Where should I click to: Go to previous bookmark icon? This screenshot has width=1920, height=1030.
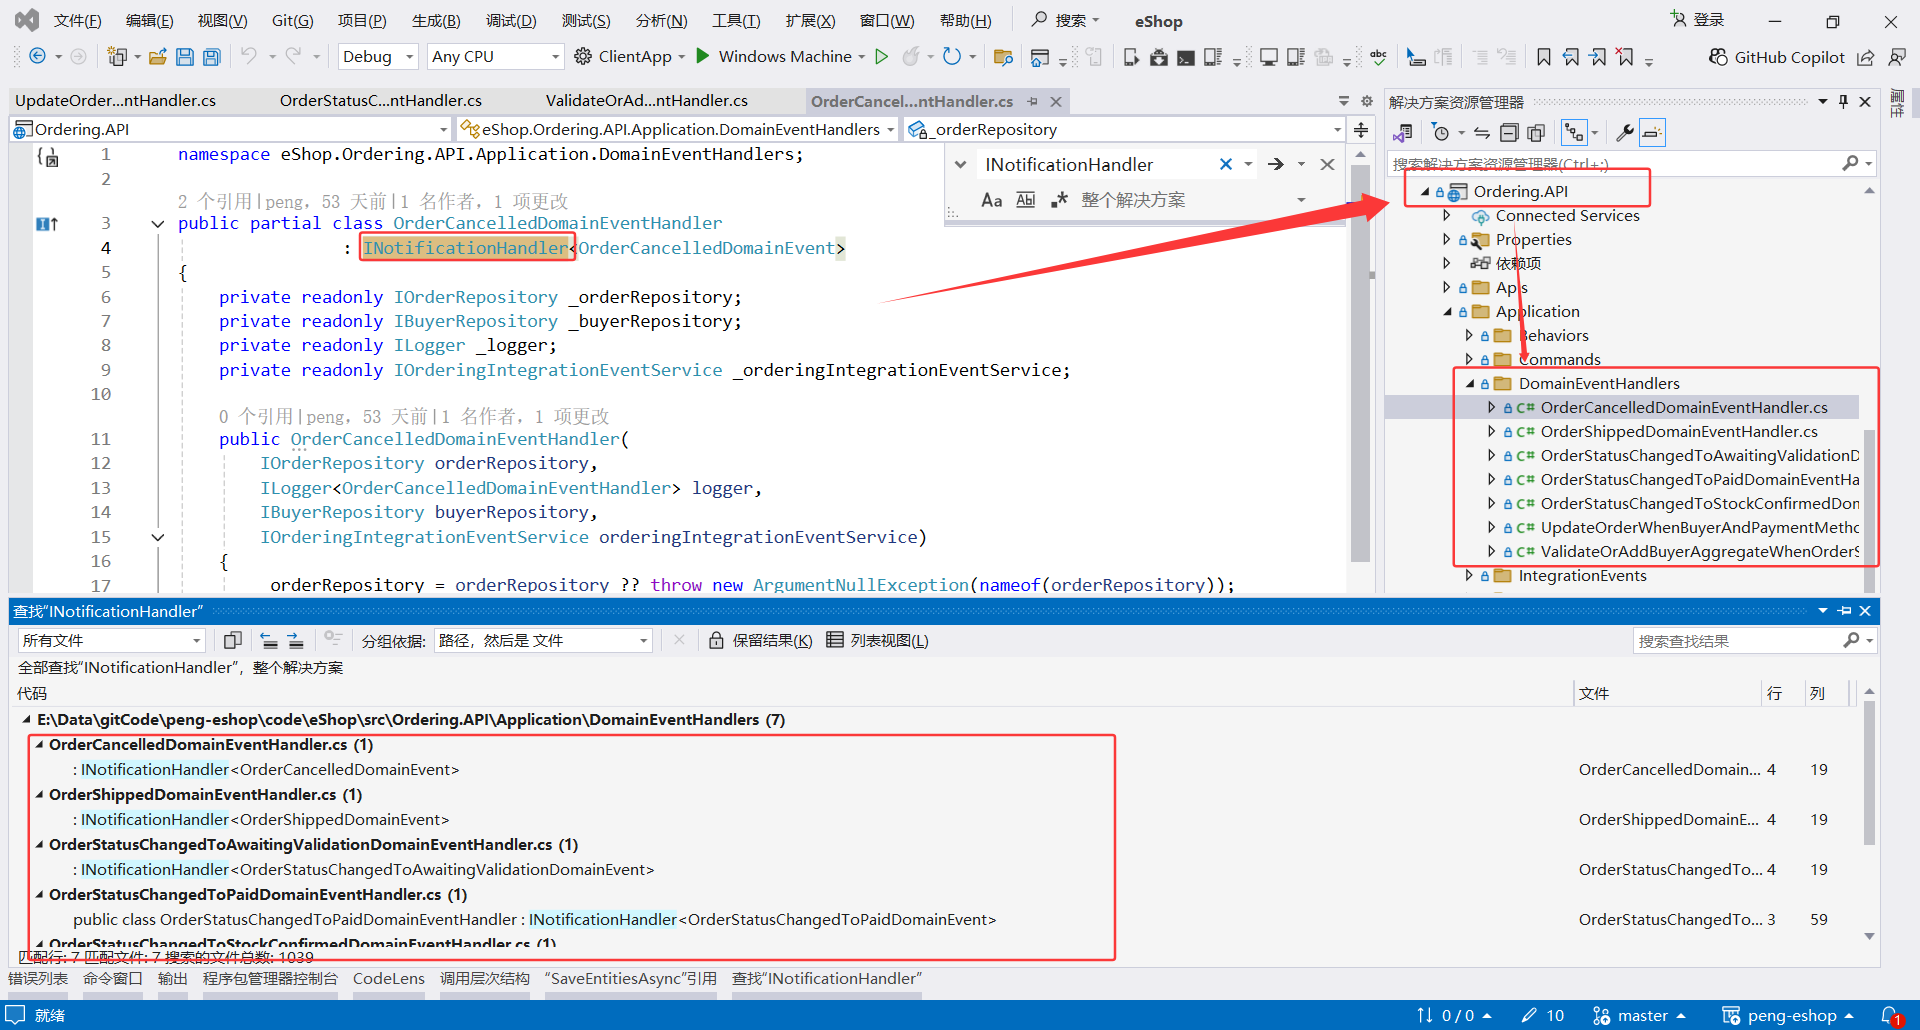[1572, 57]
